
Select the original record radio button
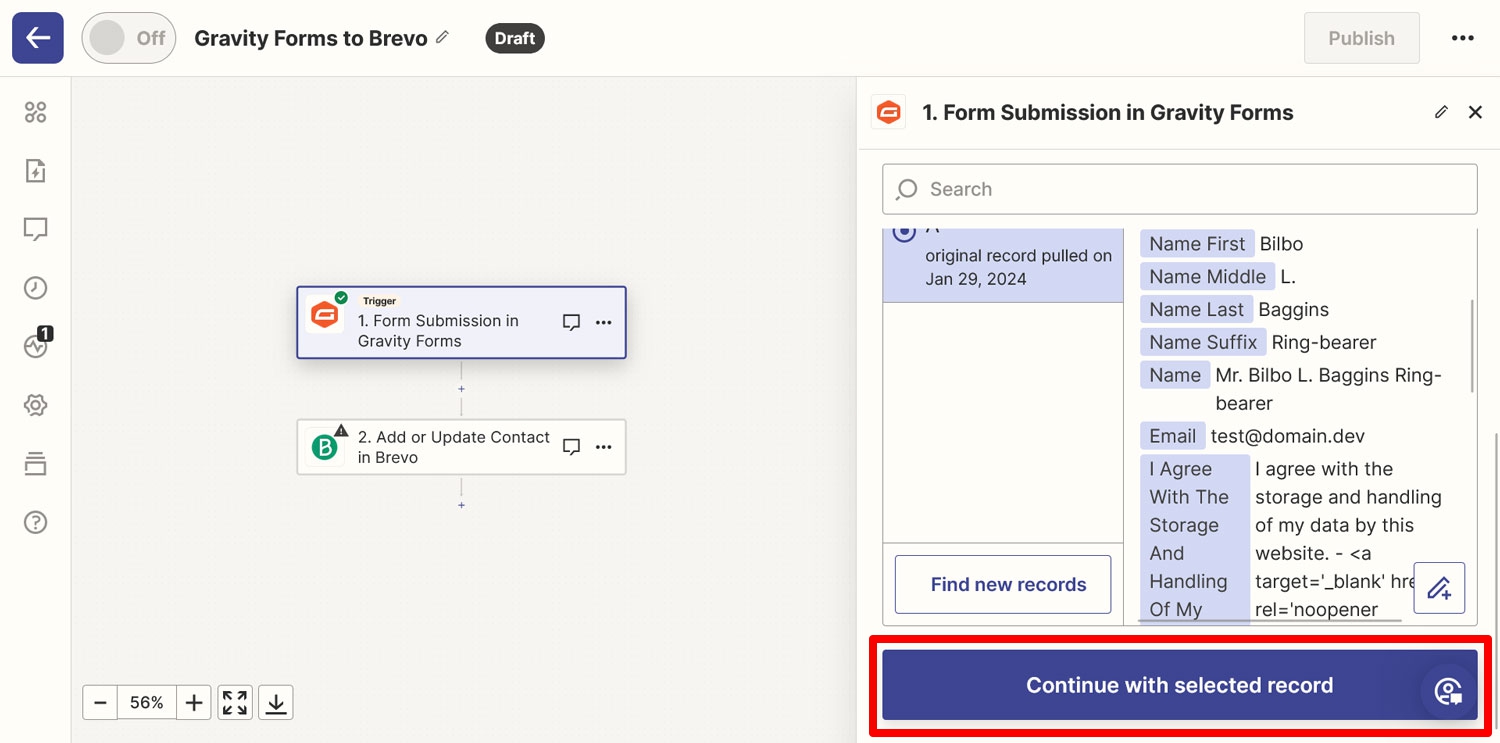tap(904, 232)
